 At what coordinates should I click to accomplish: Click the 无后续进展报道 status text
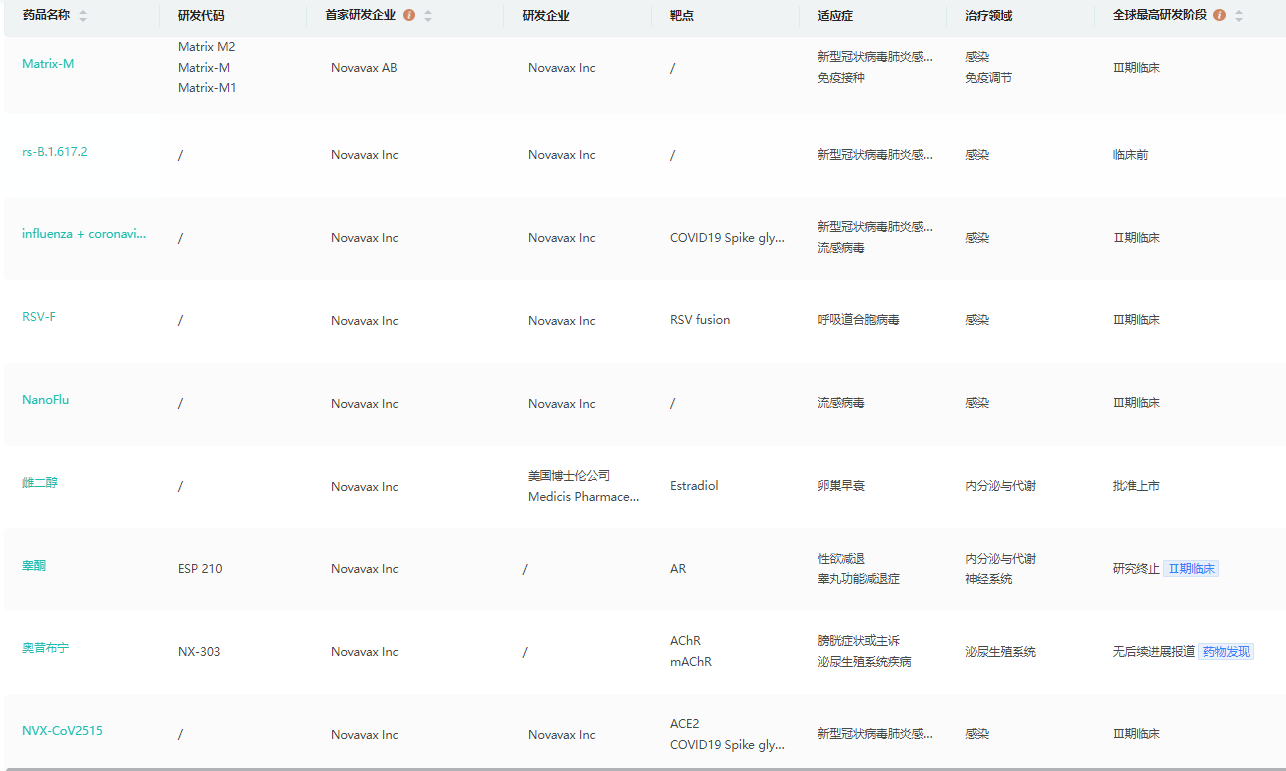[x=1154, y=652]
